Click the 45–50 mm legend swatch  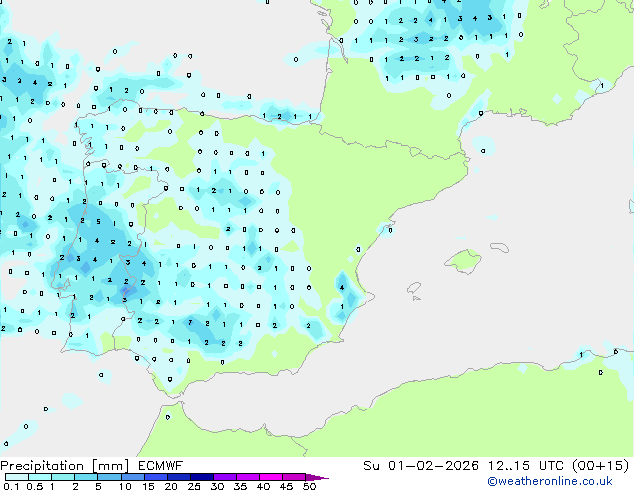(x=294, y=477)
